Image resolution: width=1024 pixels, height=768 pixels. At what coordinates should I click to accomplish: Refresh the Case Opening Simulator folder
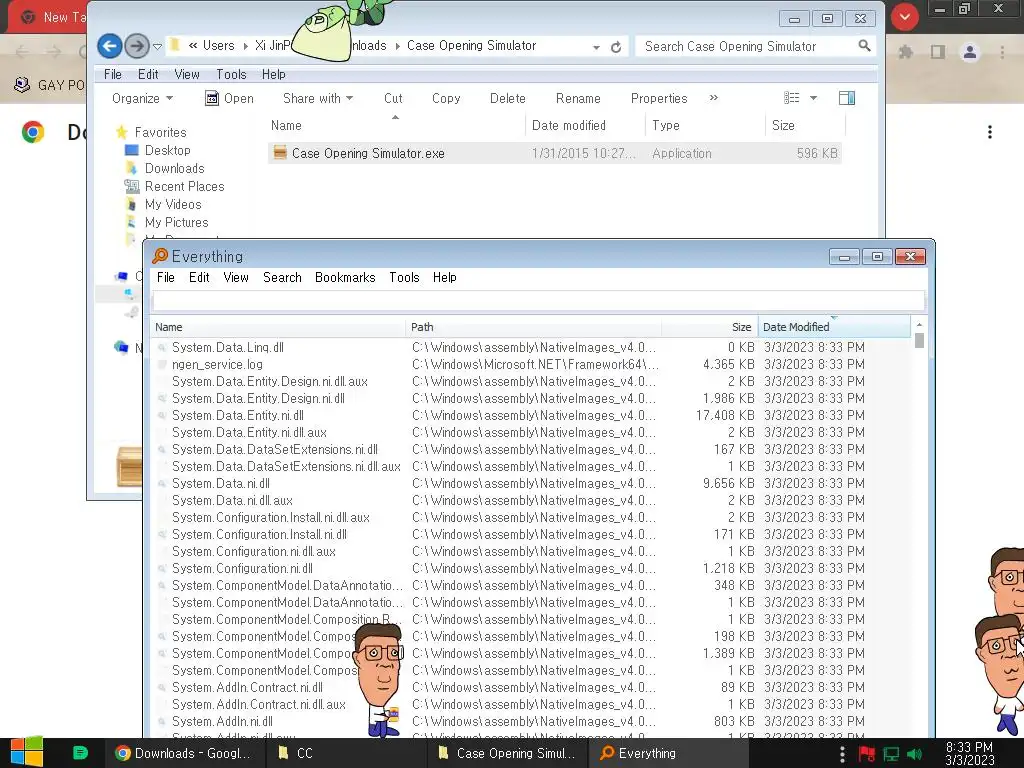[616, 47]
